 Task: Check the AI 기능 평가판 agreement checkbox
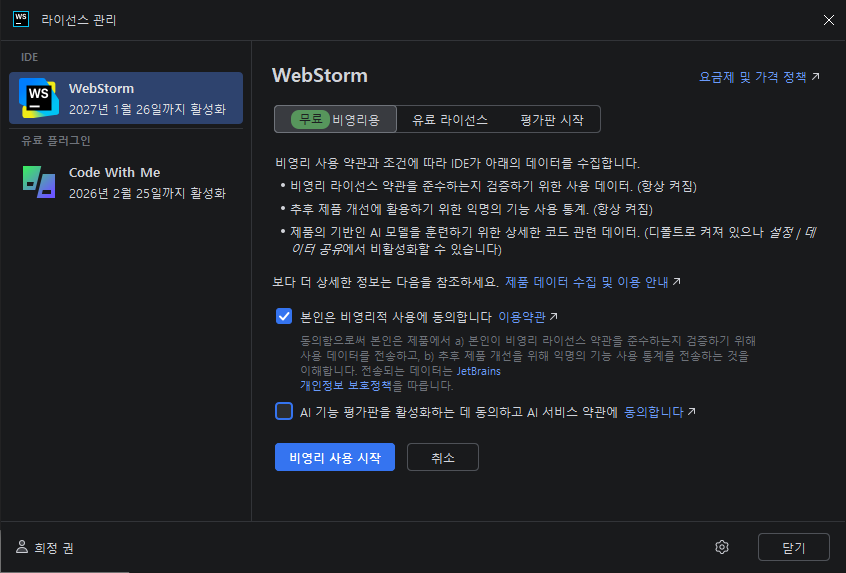coord(284,411)
